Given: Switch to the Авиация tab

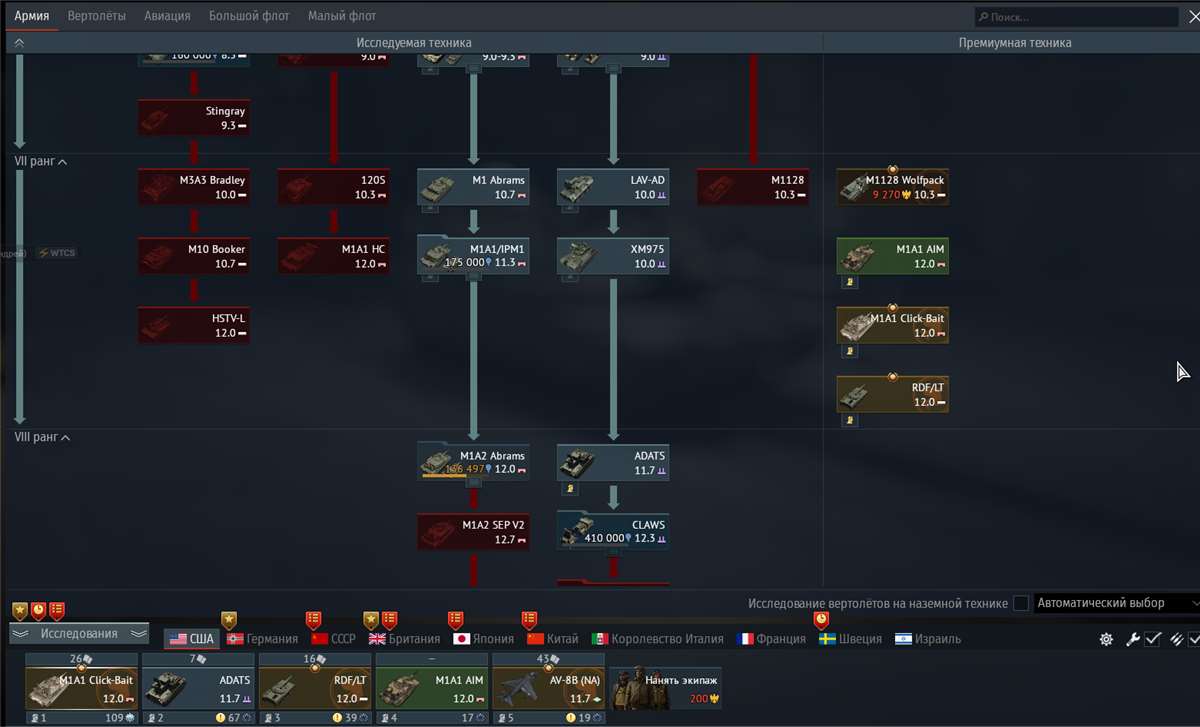Looking at the screenshot, I should coord(167,15).
